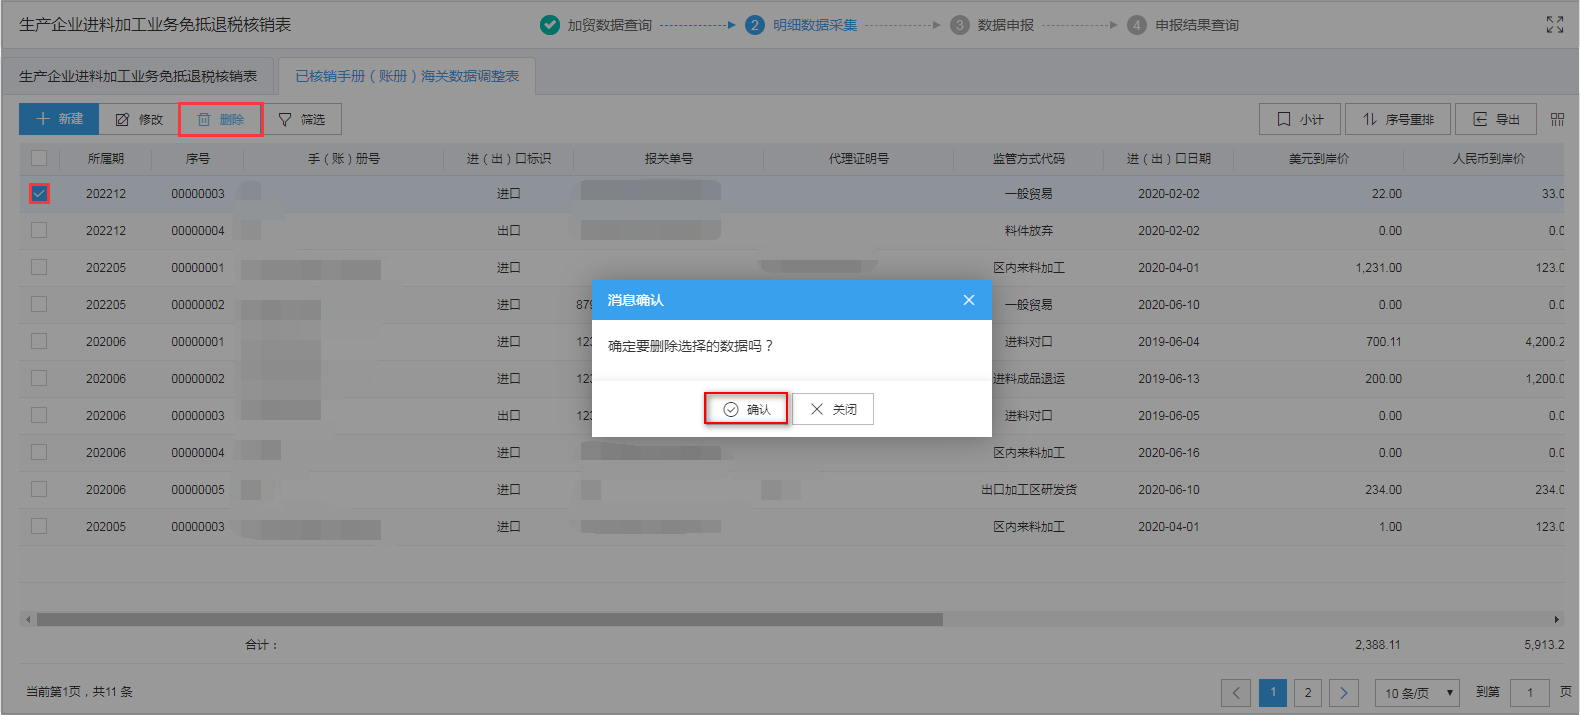Open the 10 条/页 page size dropdown
Screen dimensions: 1580x715
pos(1417,692)
